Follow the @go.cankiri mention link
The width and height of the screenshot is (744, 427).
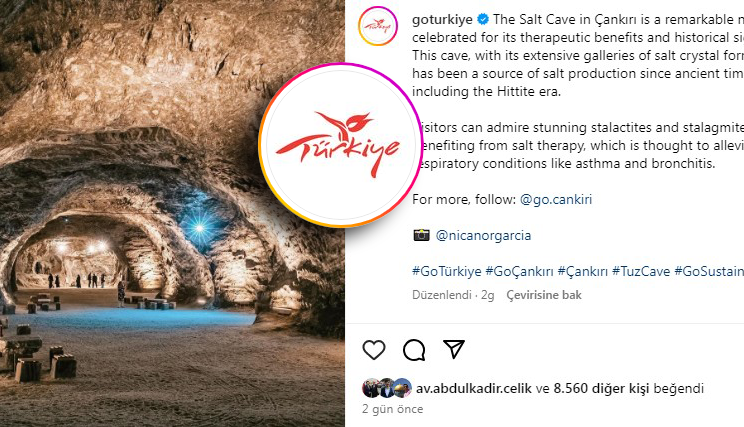pyautogui.click(x=556, y=199)
